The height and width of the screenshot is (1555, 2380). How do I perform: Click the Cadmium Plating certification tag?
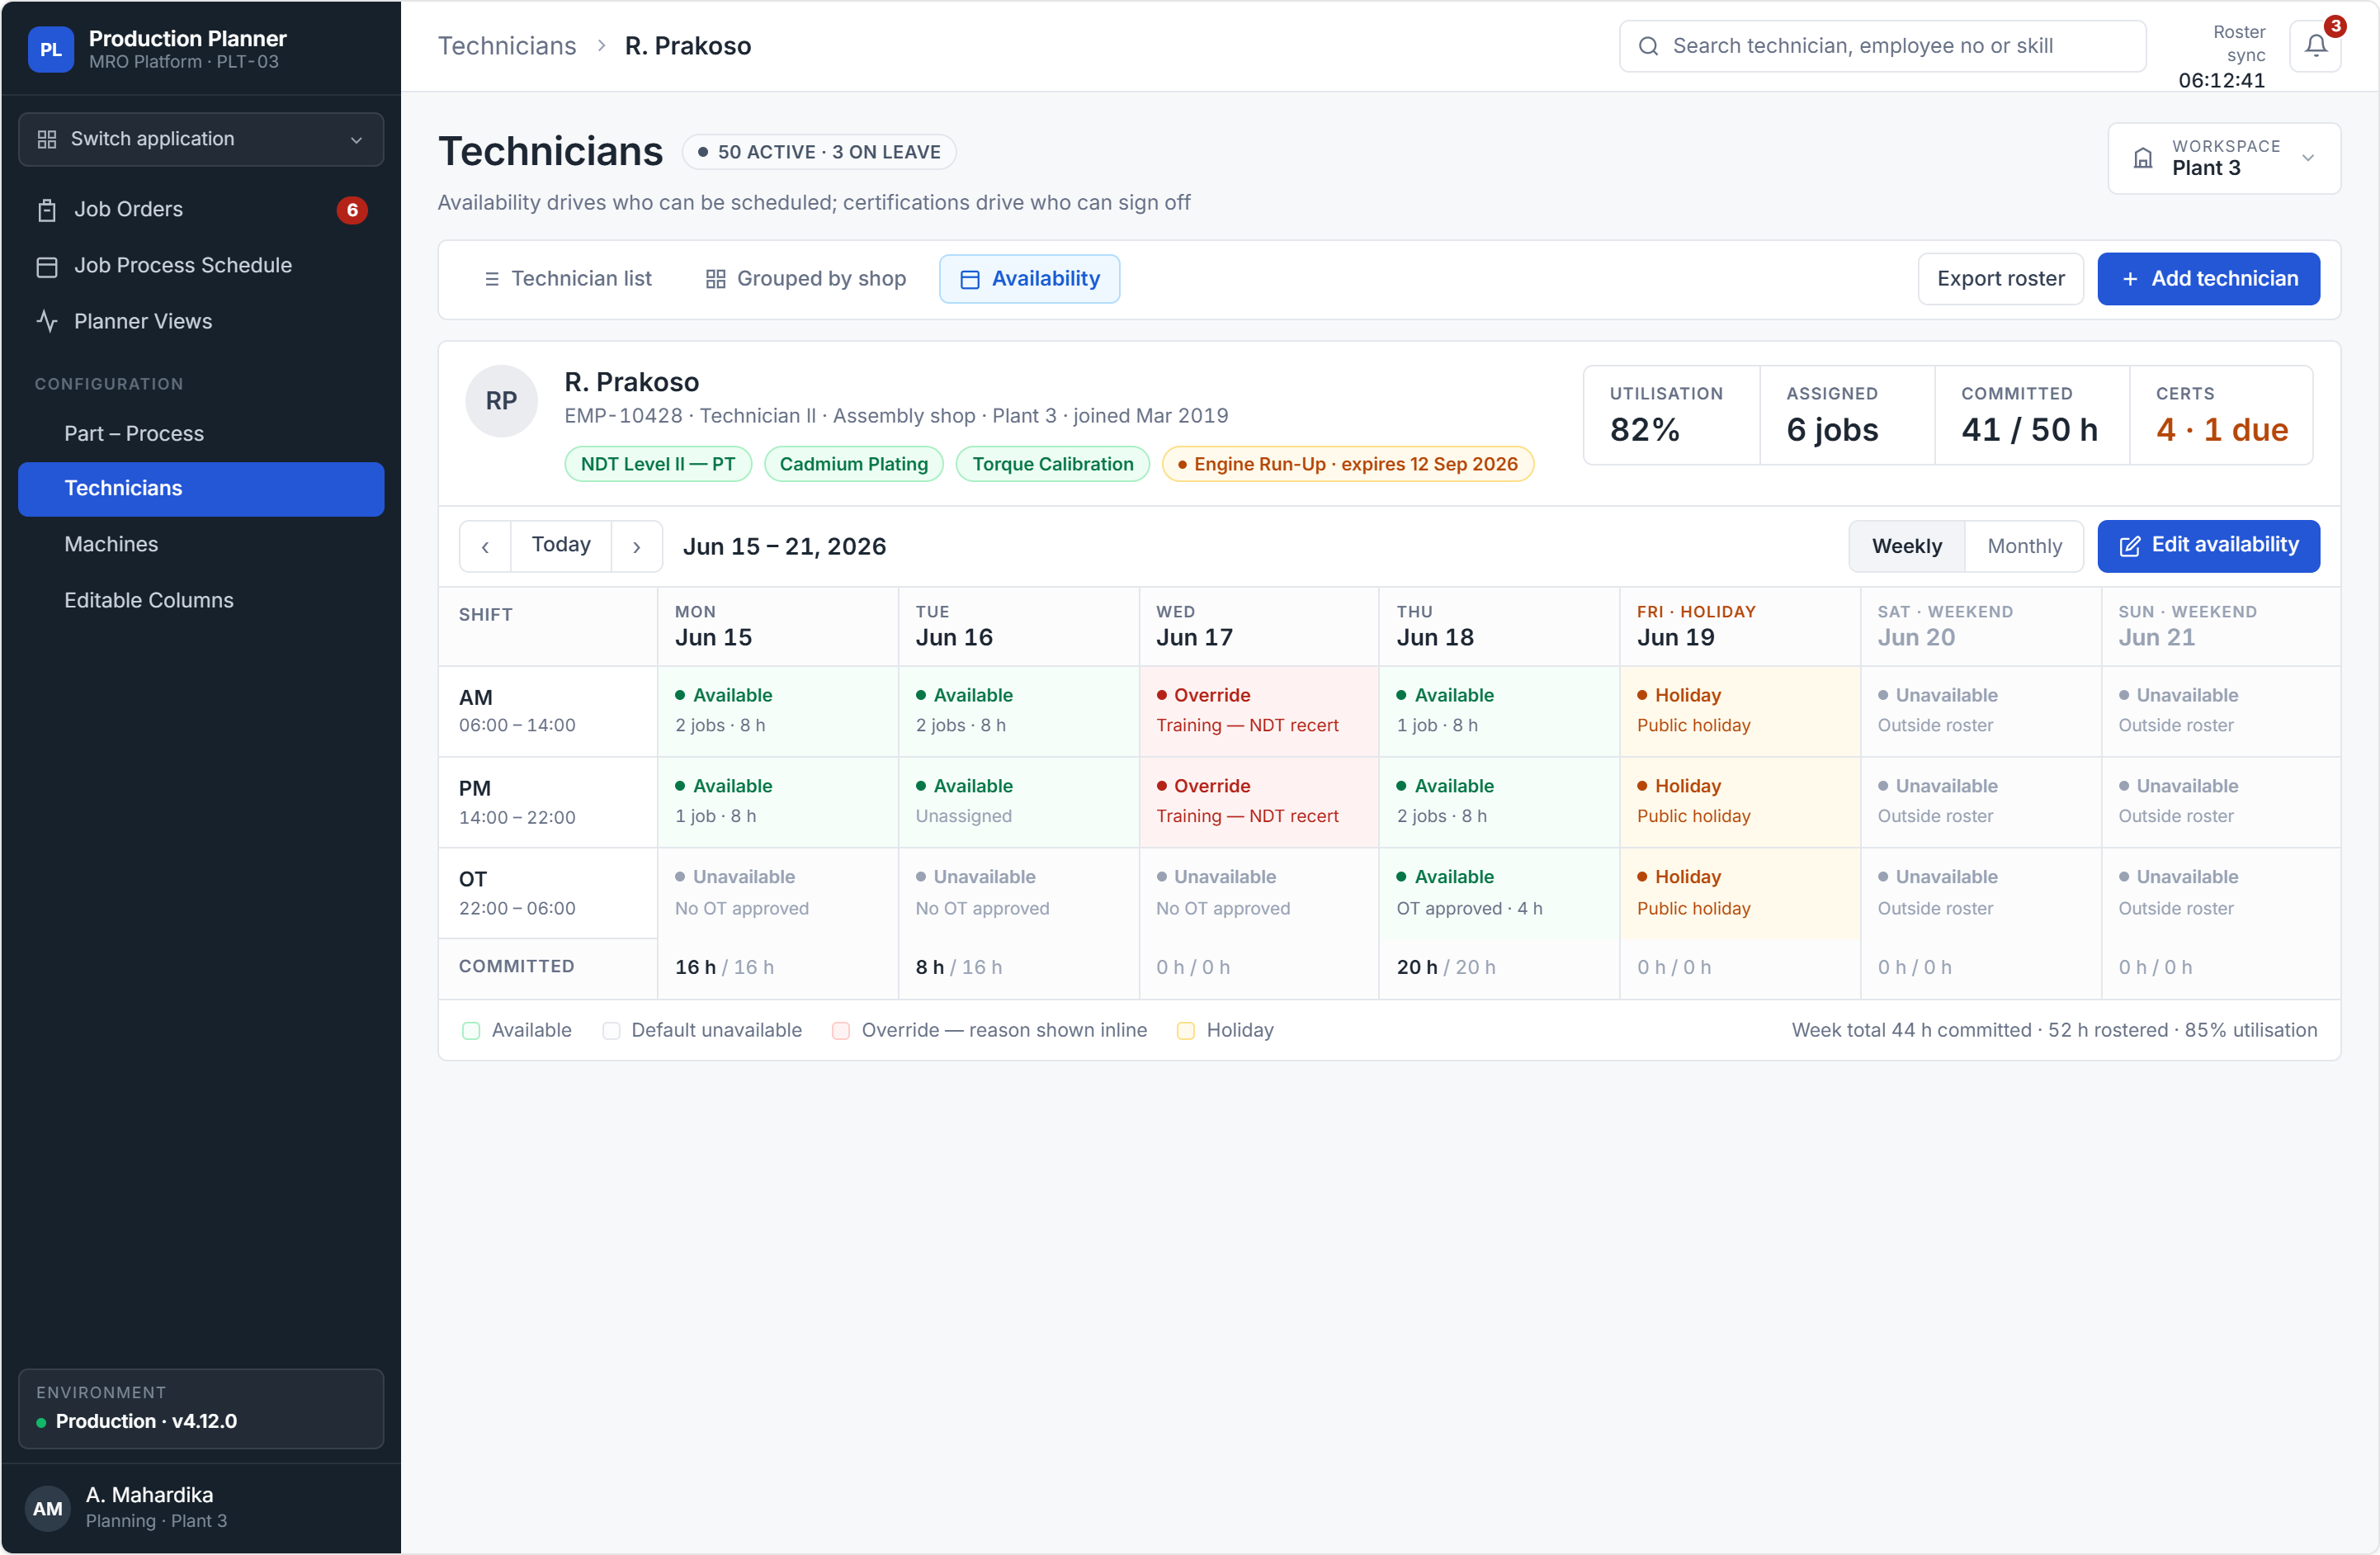[854, 465]
